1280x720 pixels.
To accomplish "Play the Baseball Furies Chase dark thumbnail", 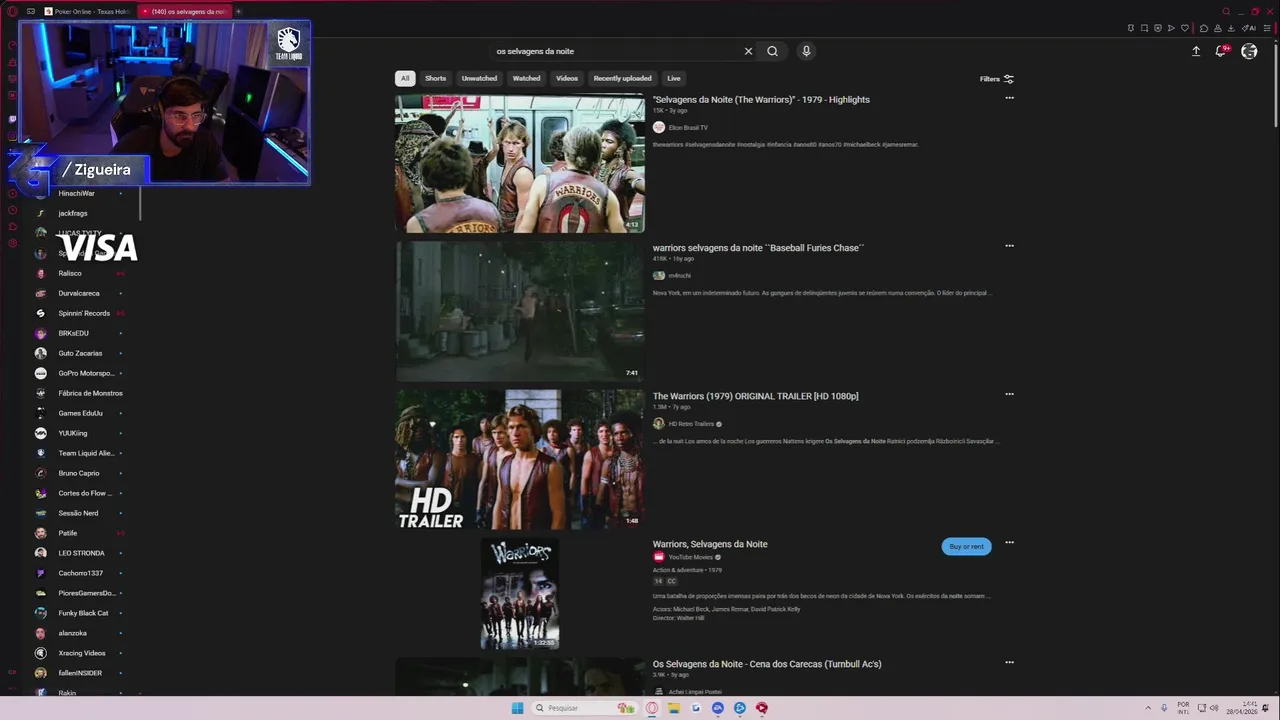I will (520, 312).
